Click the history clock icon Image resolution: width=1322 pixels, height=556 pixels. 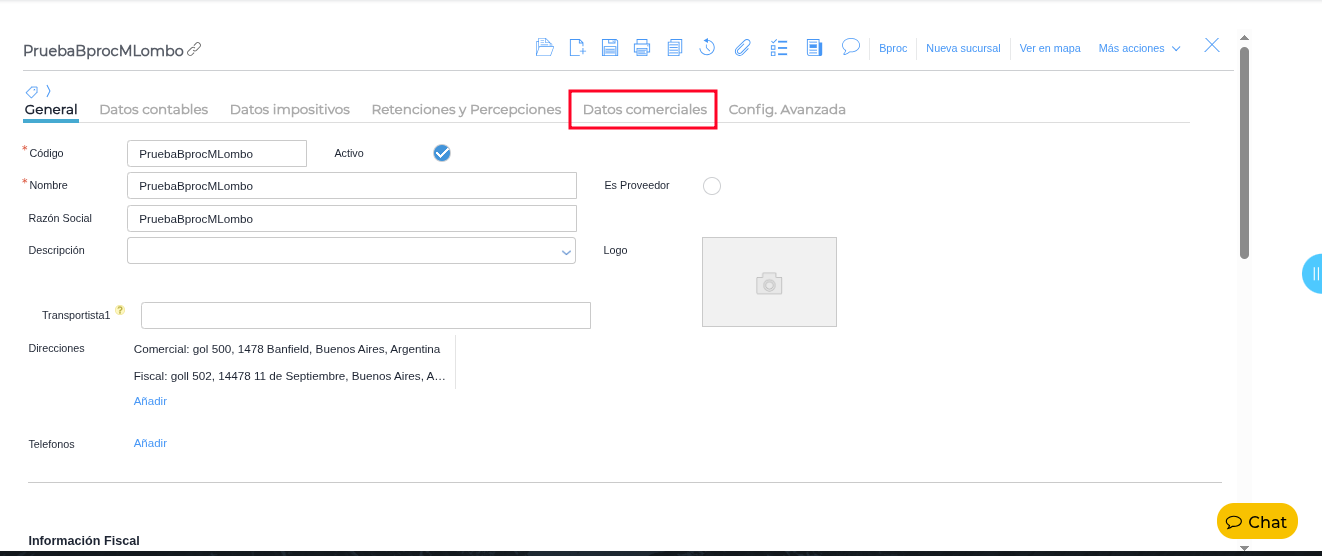(707, 47)
